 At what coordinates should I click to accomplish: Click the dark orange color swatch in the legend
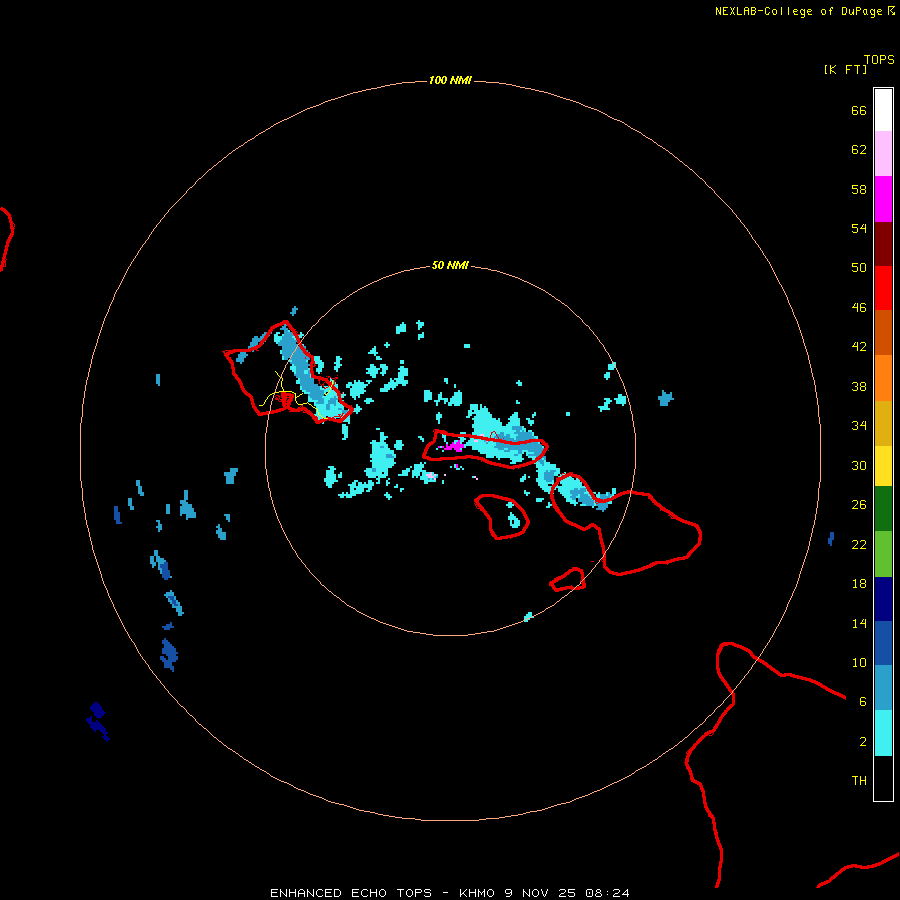click(883, 332)
